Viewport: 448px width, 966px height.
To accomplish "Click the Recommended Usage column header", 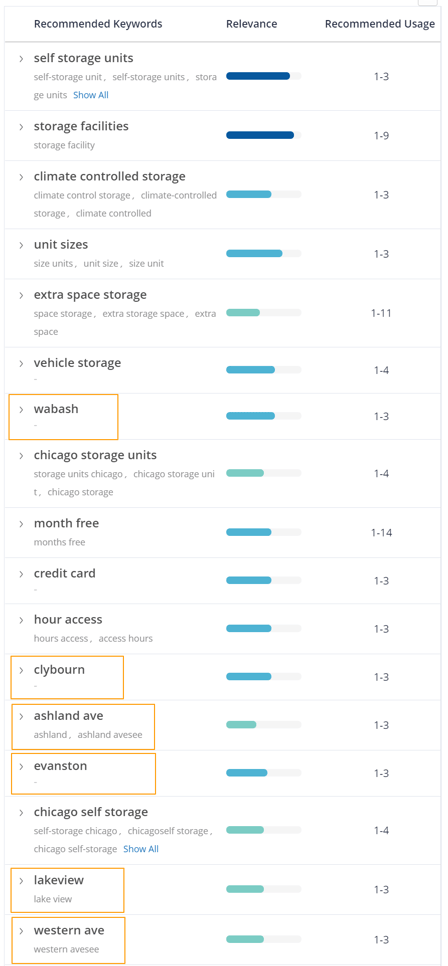I will pyautogui.click(x=380, y=24).
